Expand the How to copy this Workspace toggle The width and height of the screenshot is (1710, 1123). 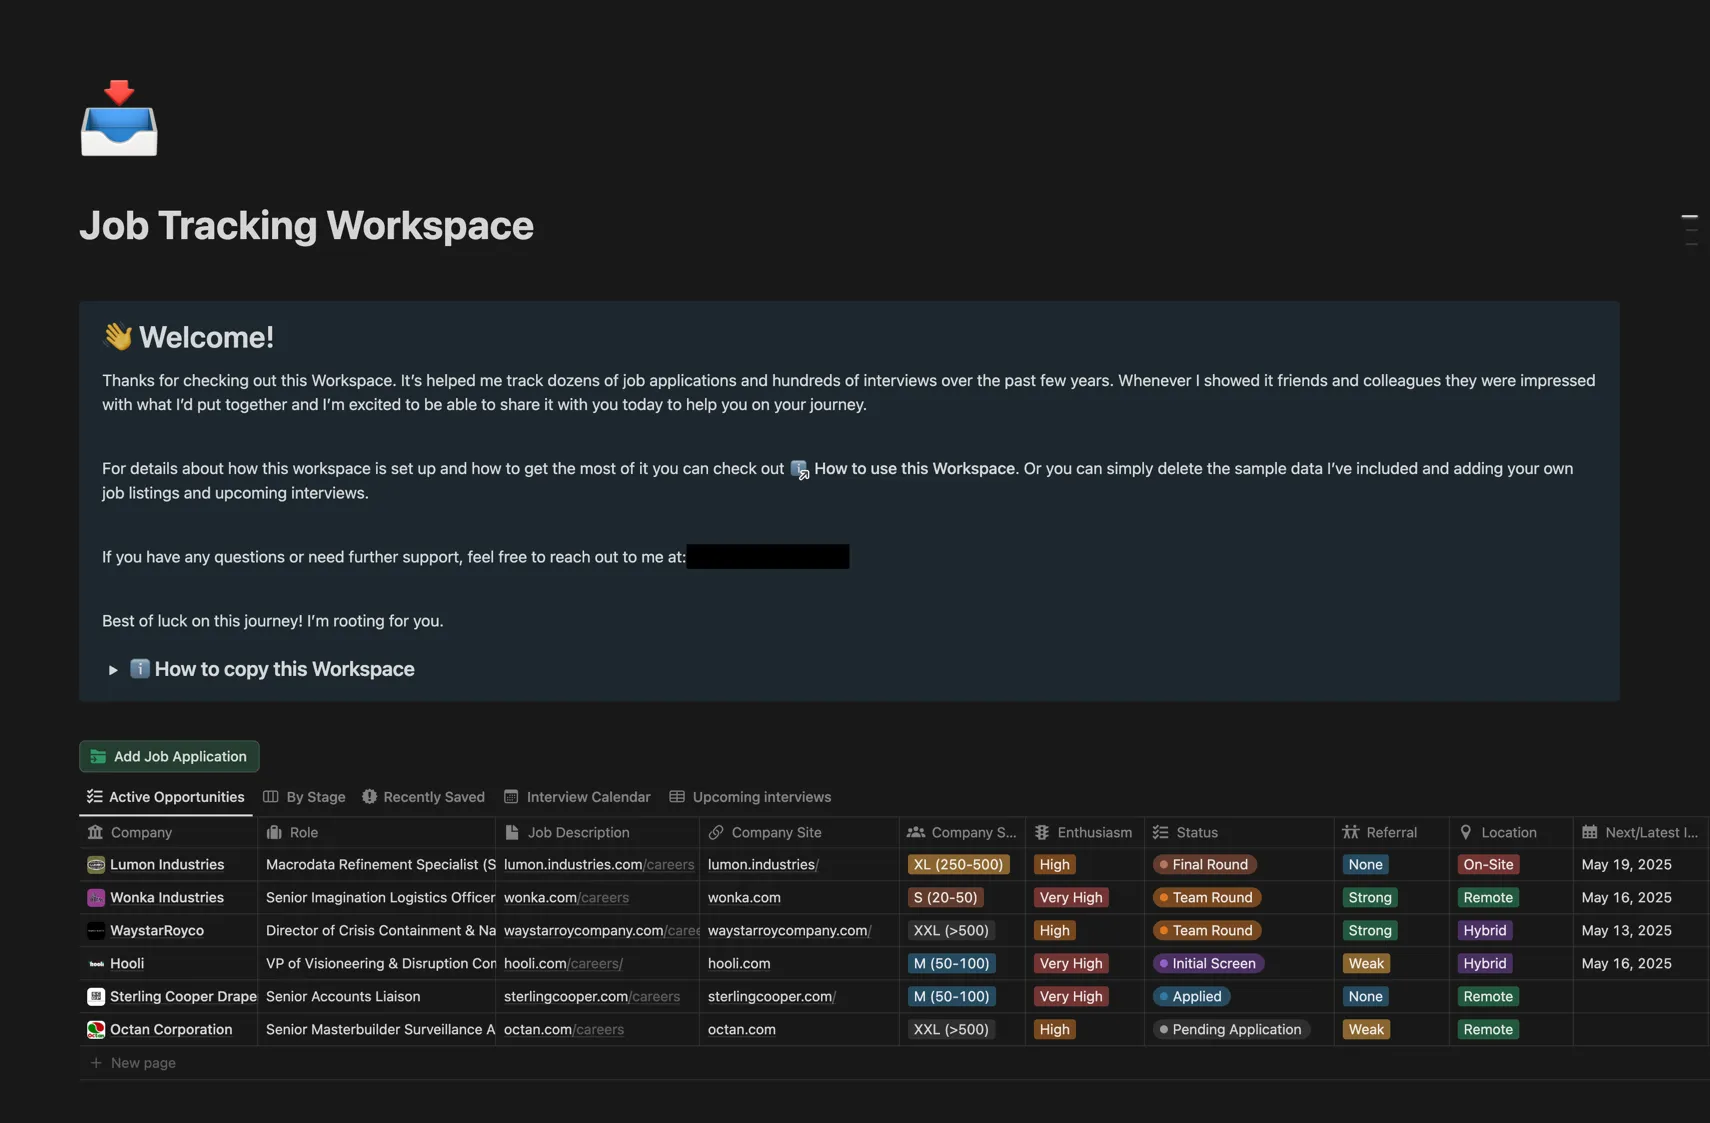(x=113, y=670)
